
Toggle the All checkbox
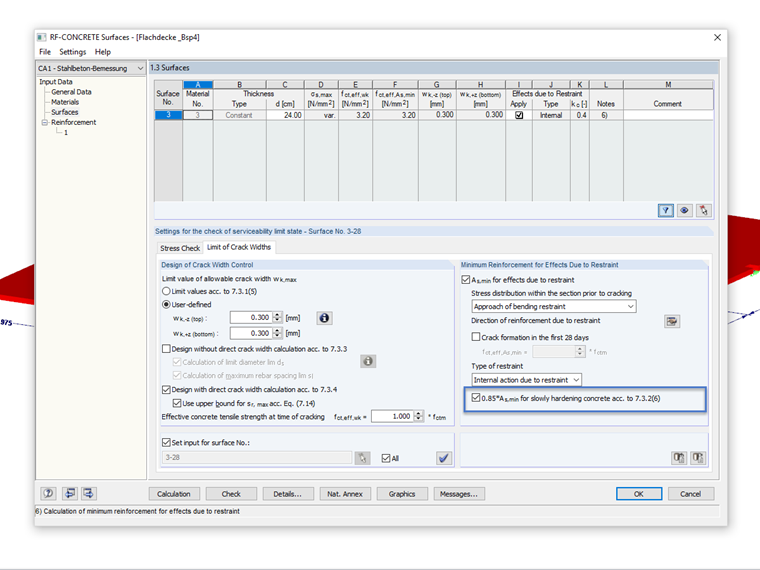coord(386,458)
